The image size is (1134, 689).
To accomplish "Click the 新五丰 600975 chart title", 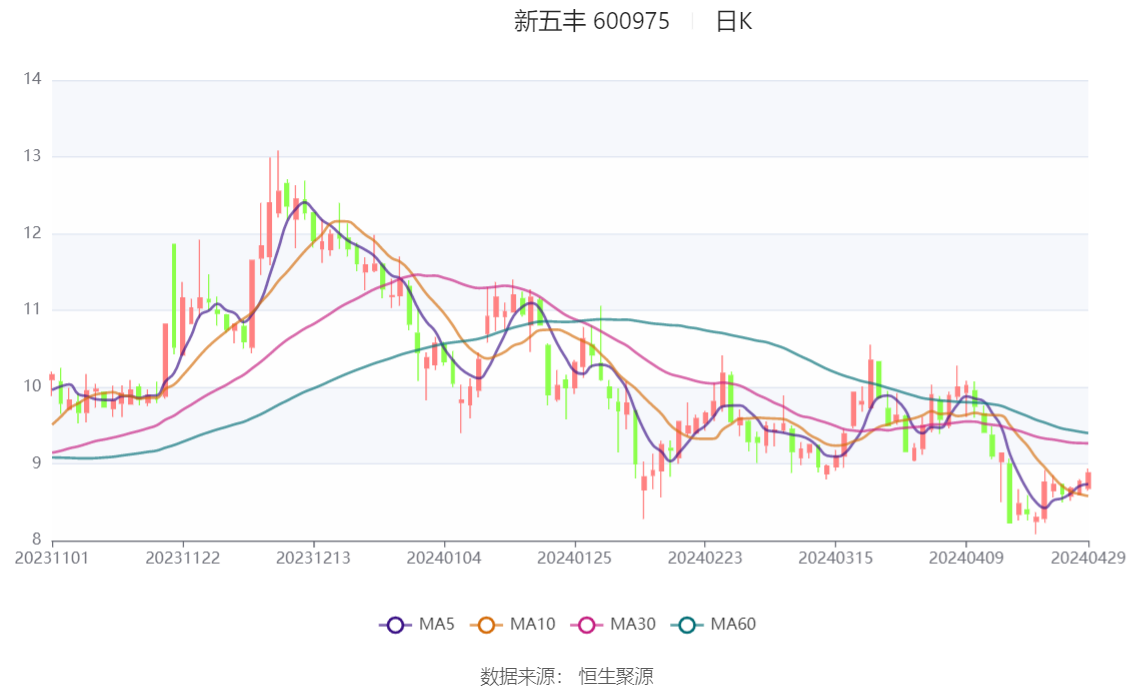I will click(x=592, y=21).
